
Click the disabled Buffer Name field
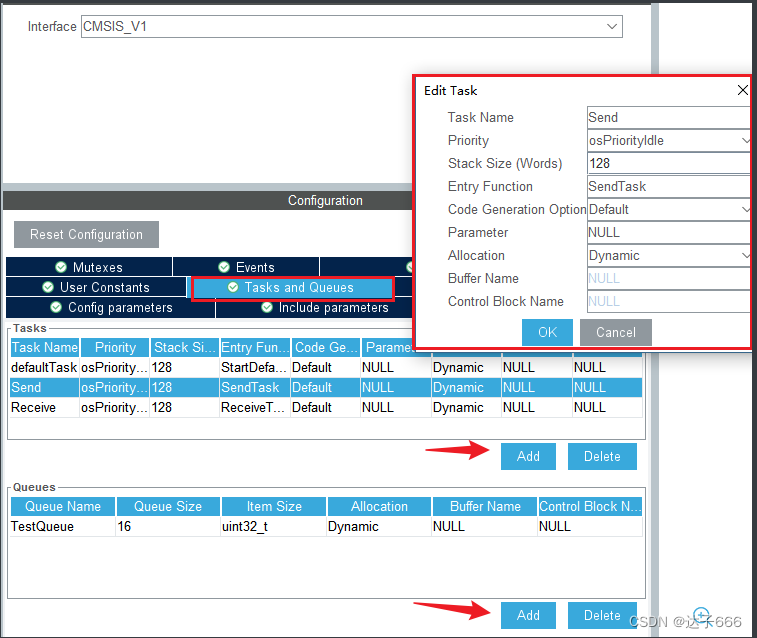click(668, 278)
